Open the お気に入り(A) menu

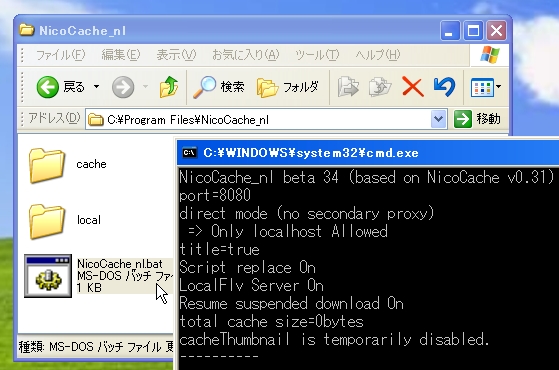[246, 55]
